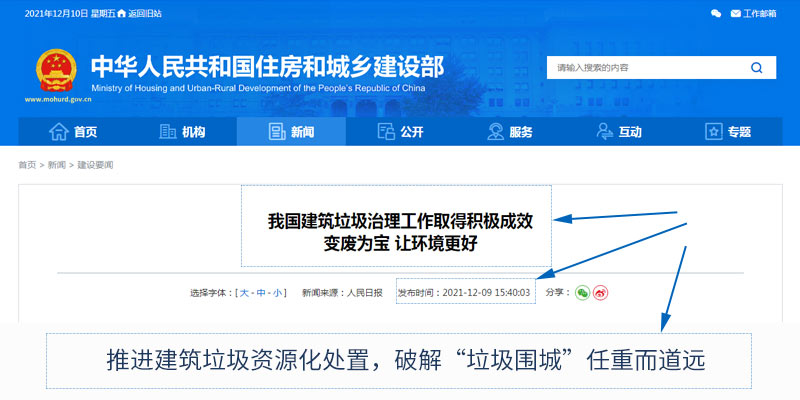Open the 专题 navigation tab

[x=728, y=132]
